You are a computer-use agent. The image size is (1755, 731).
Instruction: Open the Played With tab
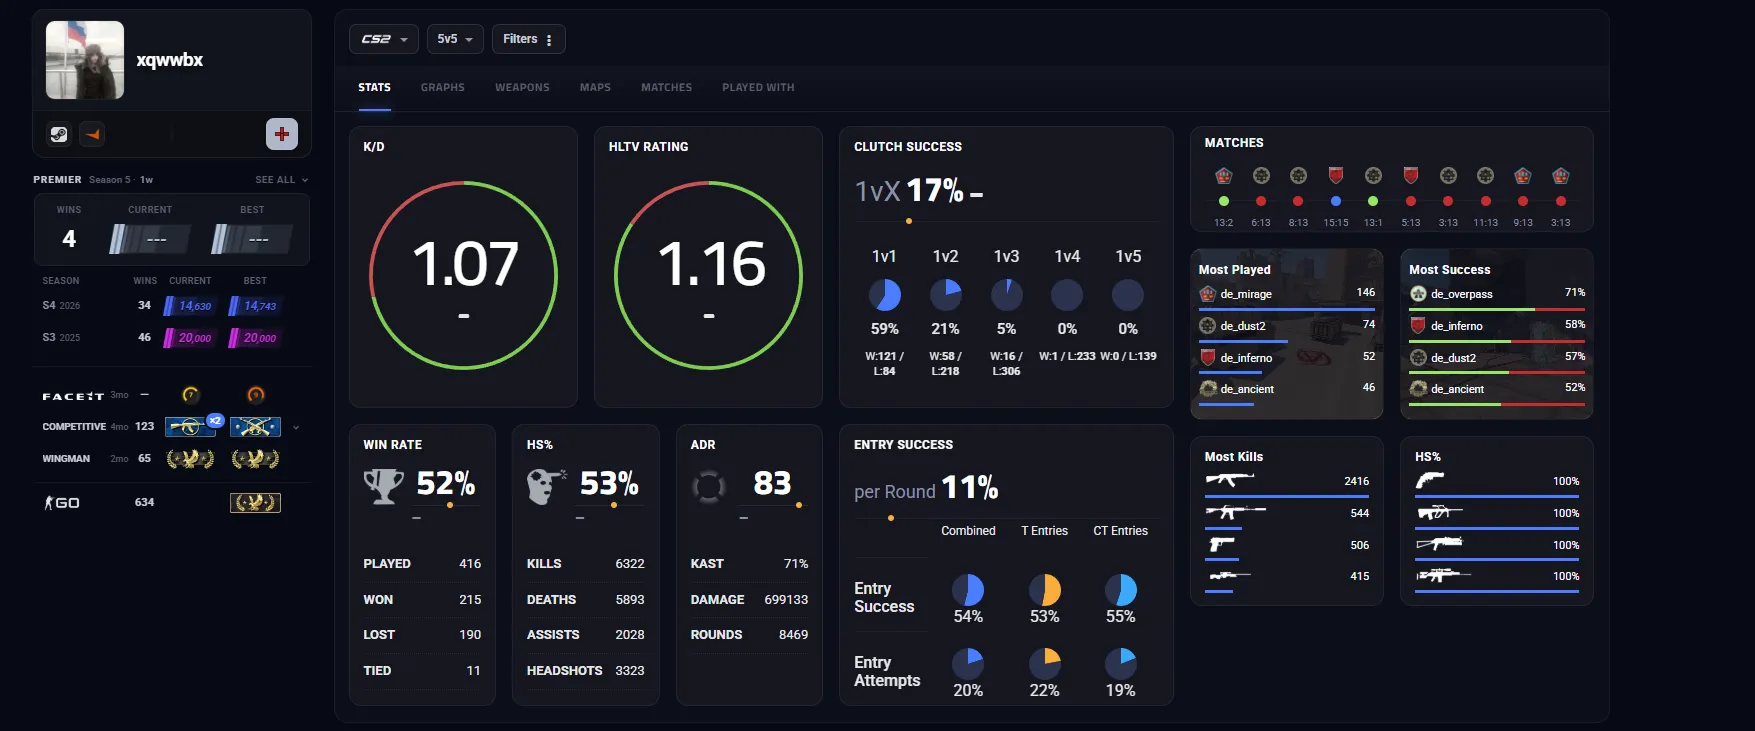pos(758,88)
